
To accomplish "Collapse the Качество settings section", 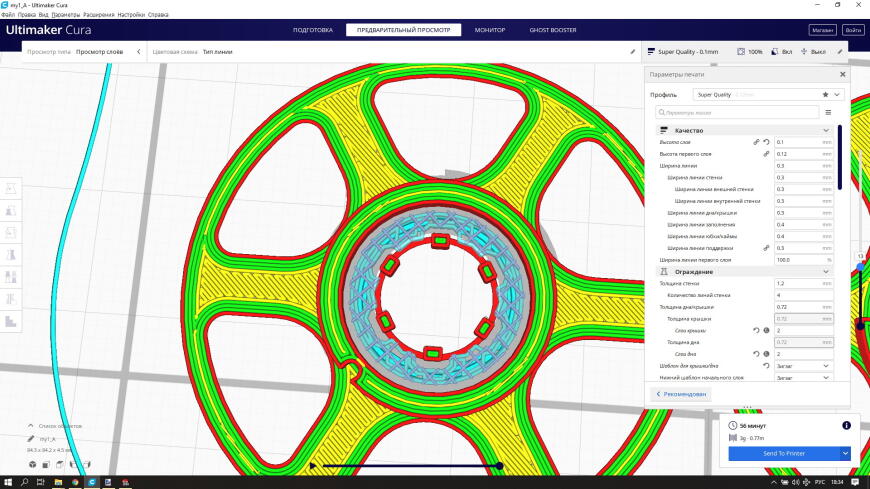I will point(826,130).
